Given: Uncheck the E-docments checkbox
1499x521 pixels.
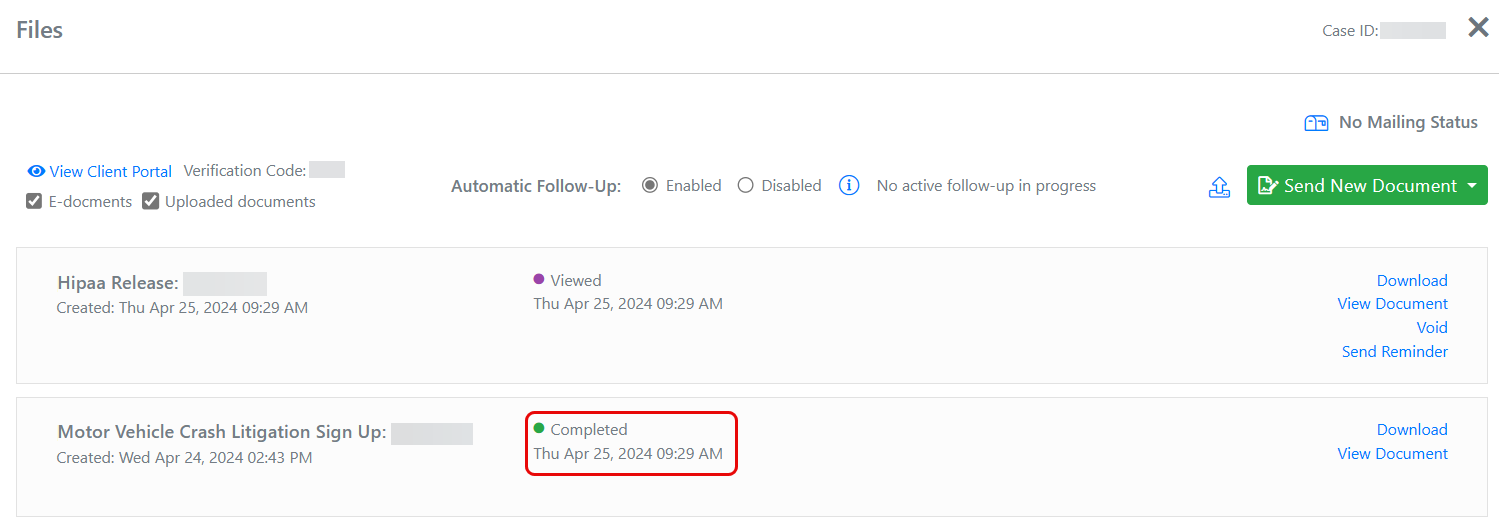Looking at the screenshot, I should pos(34,201).
